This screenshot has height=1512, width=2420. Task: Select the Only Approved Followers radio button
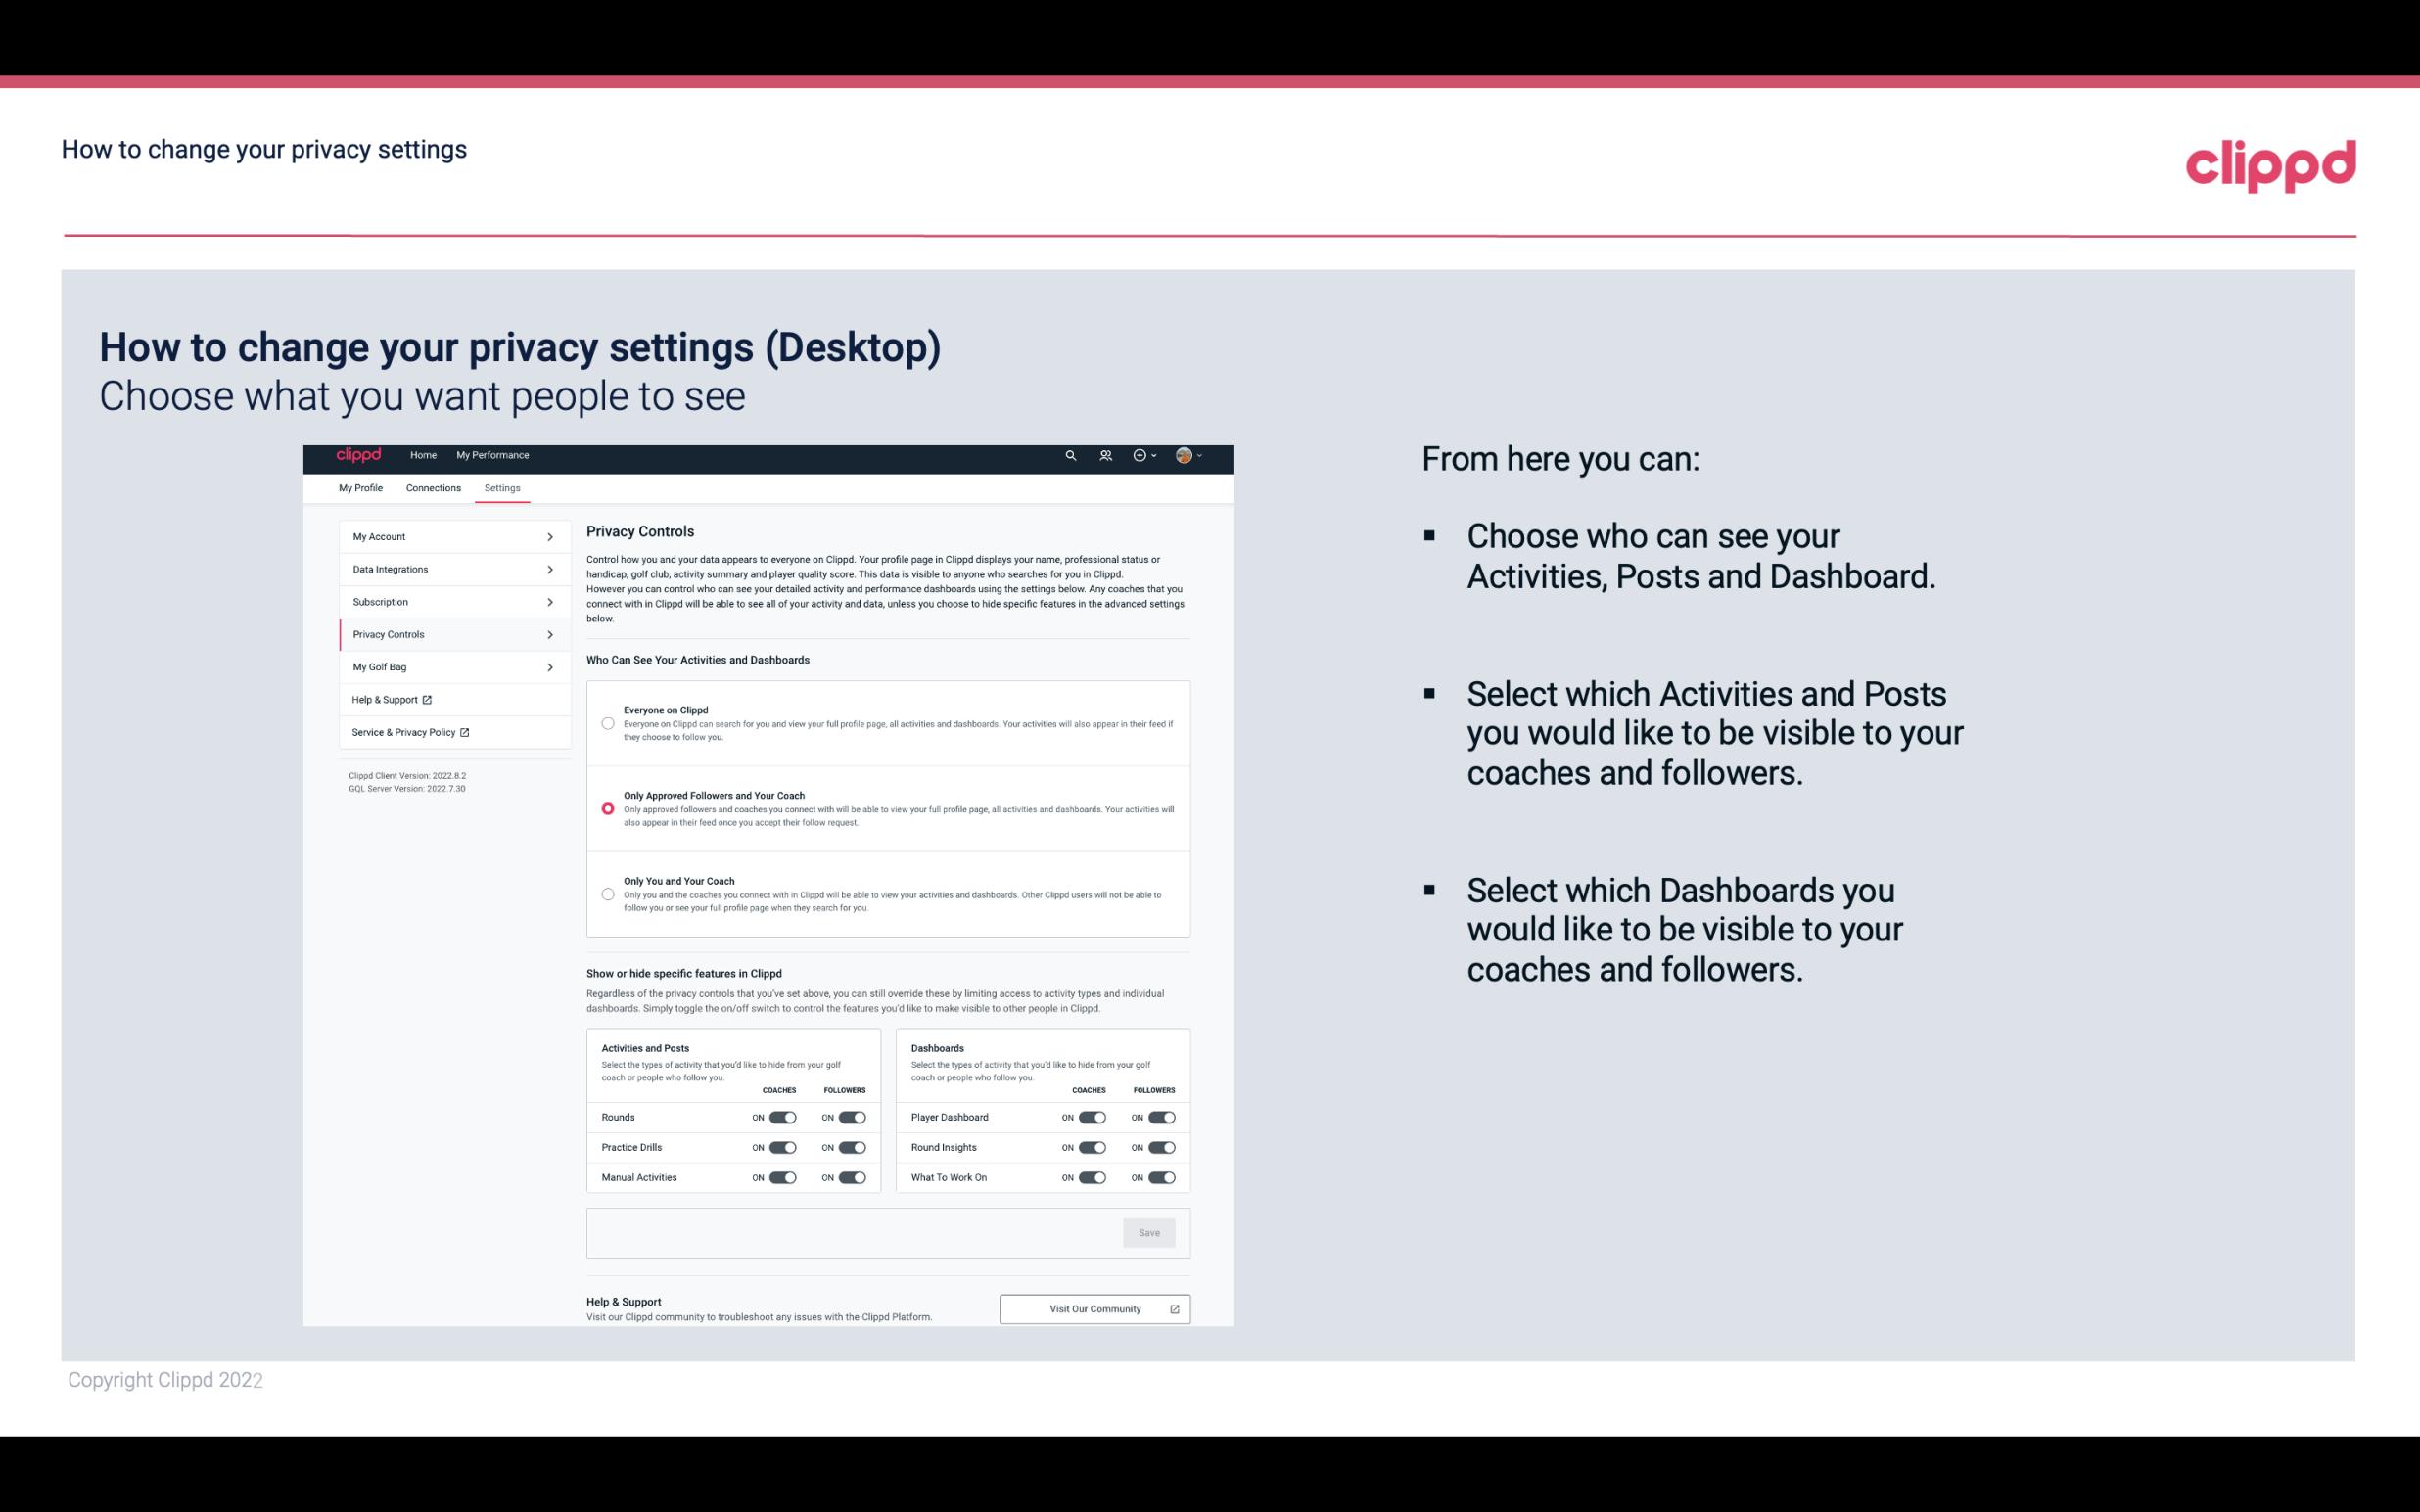click(606, 808)
